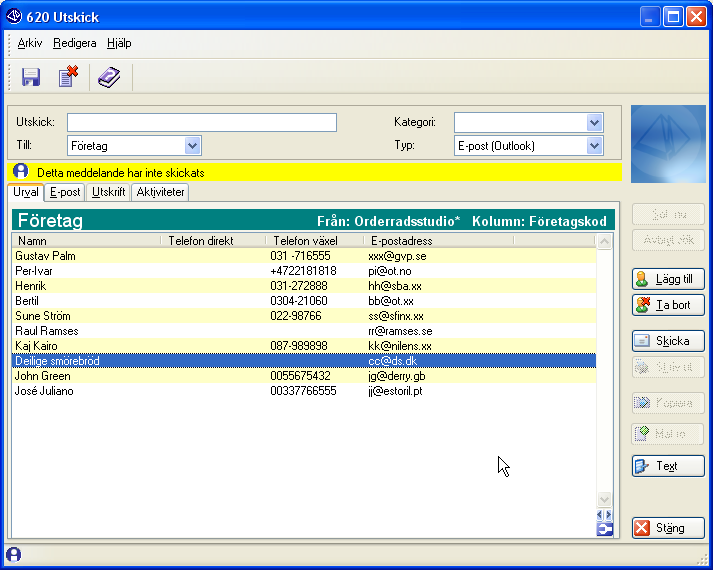The height and width of the screenshot is (570, 713).
Task: Click the left column scroll arrow
Action: (600, 515)
